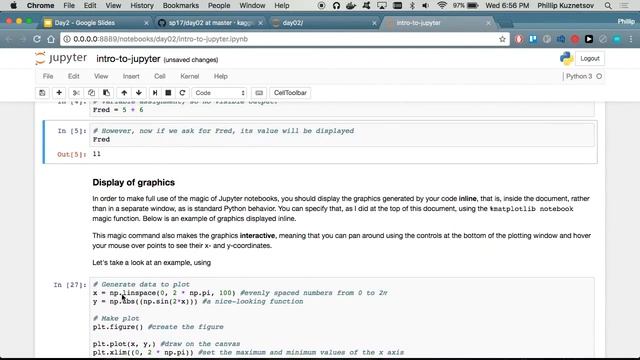Click Phillip Kuznetsov user name in menu bar
This screenshot has width=640, height=360.
[x=565, y=6]
